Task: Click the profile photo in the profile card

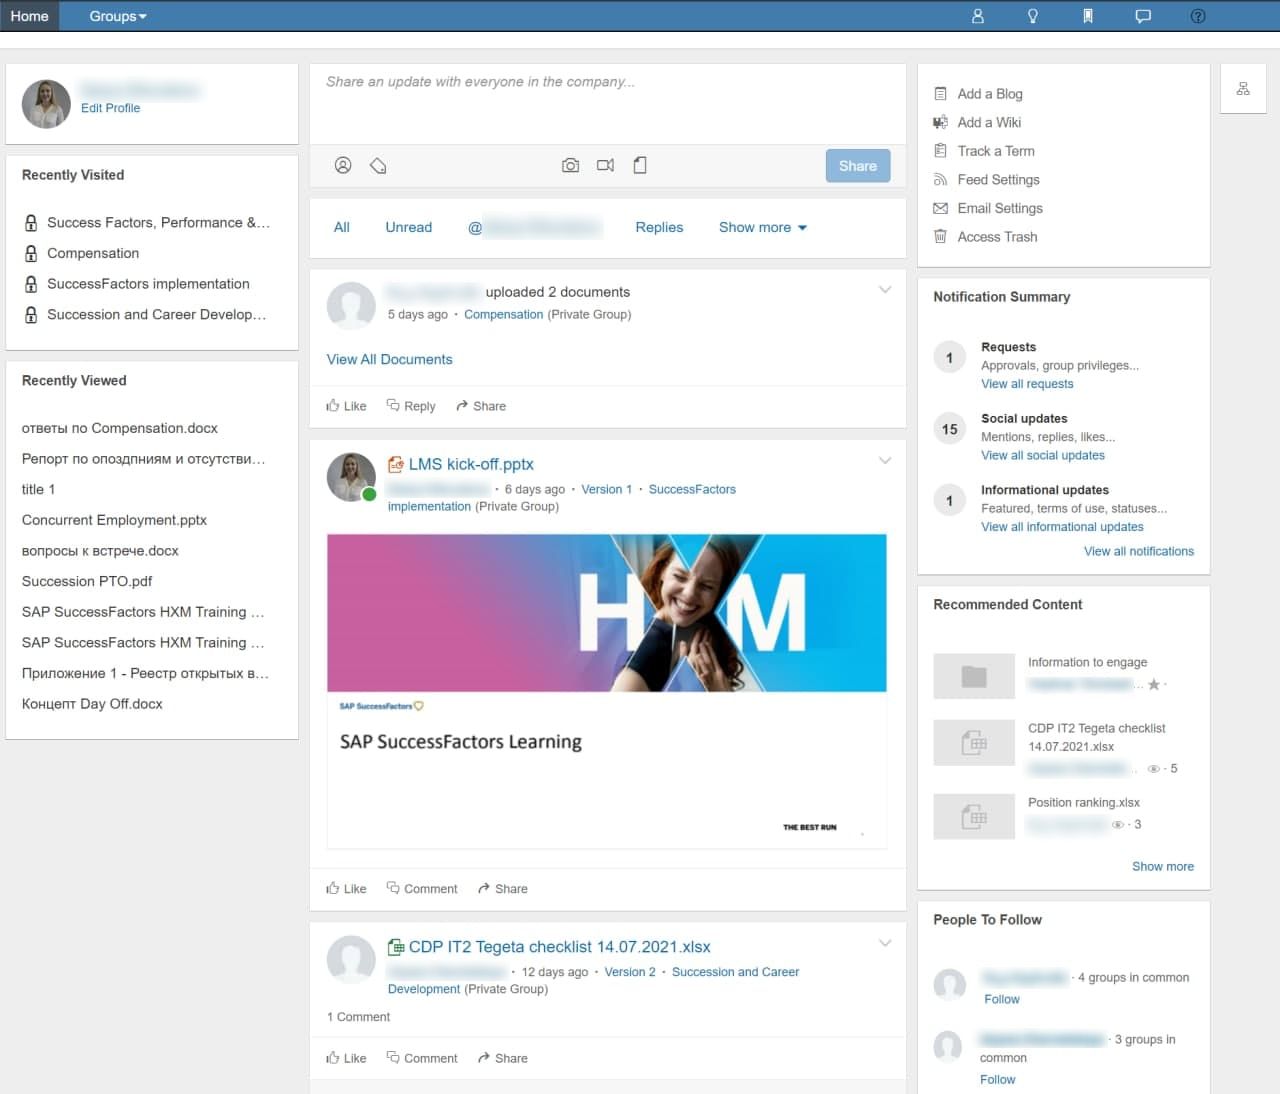Action: (x=46, y=104)
